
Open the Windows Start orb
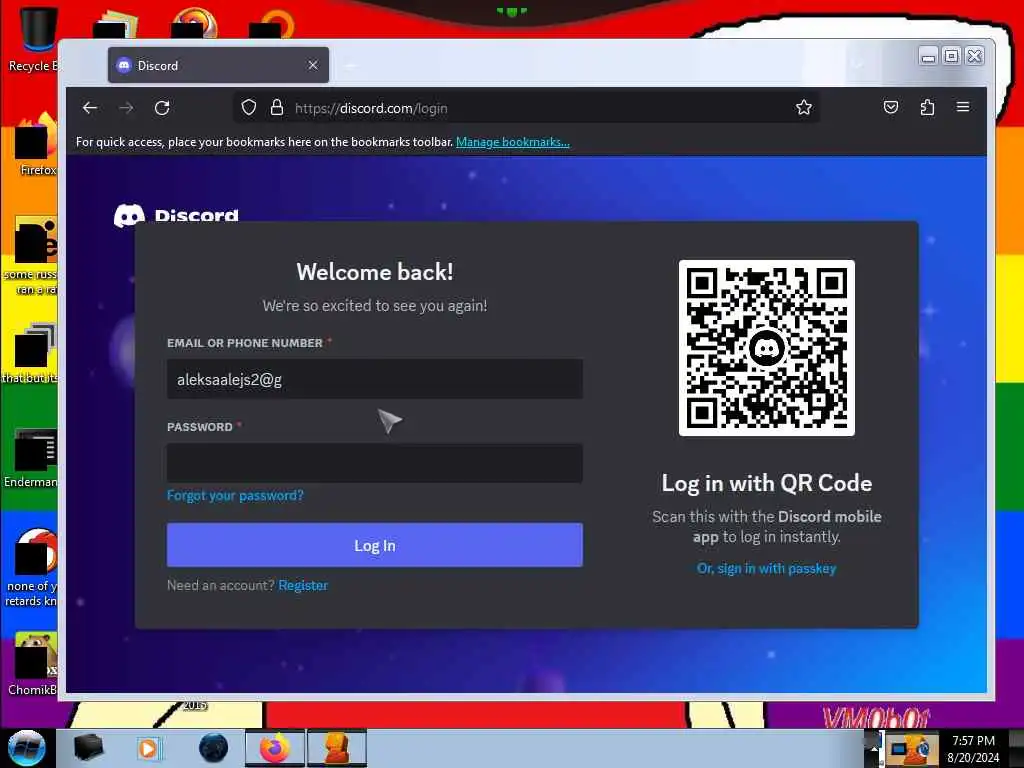click(x=26, y=748)
